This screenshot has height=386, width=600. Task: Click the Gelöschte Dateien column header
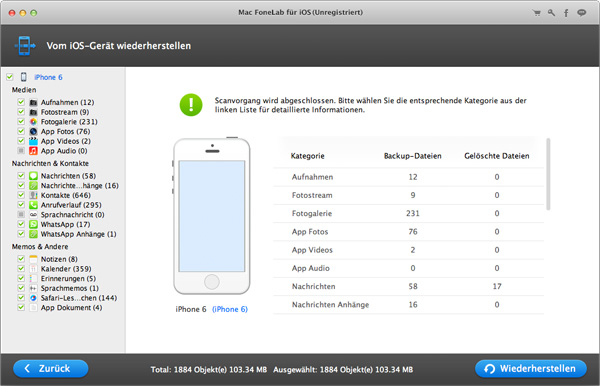click(x=497, y=156)
